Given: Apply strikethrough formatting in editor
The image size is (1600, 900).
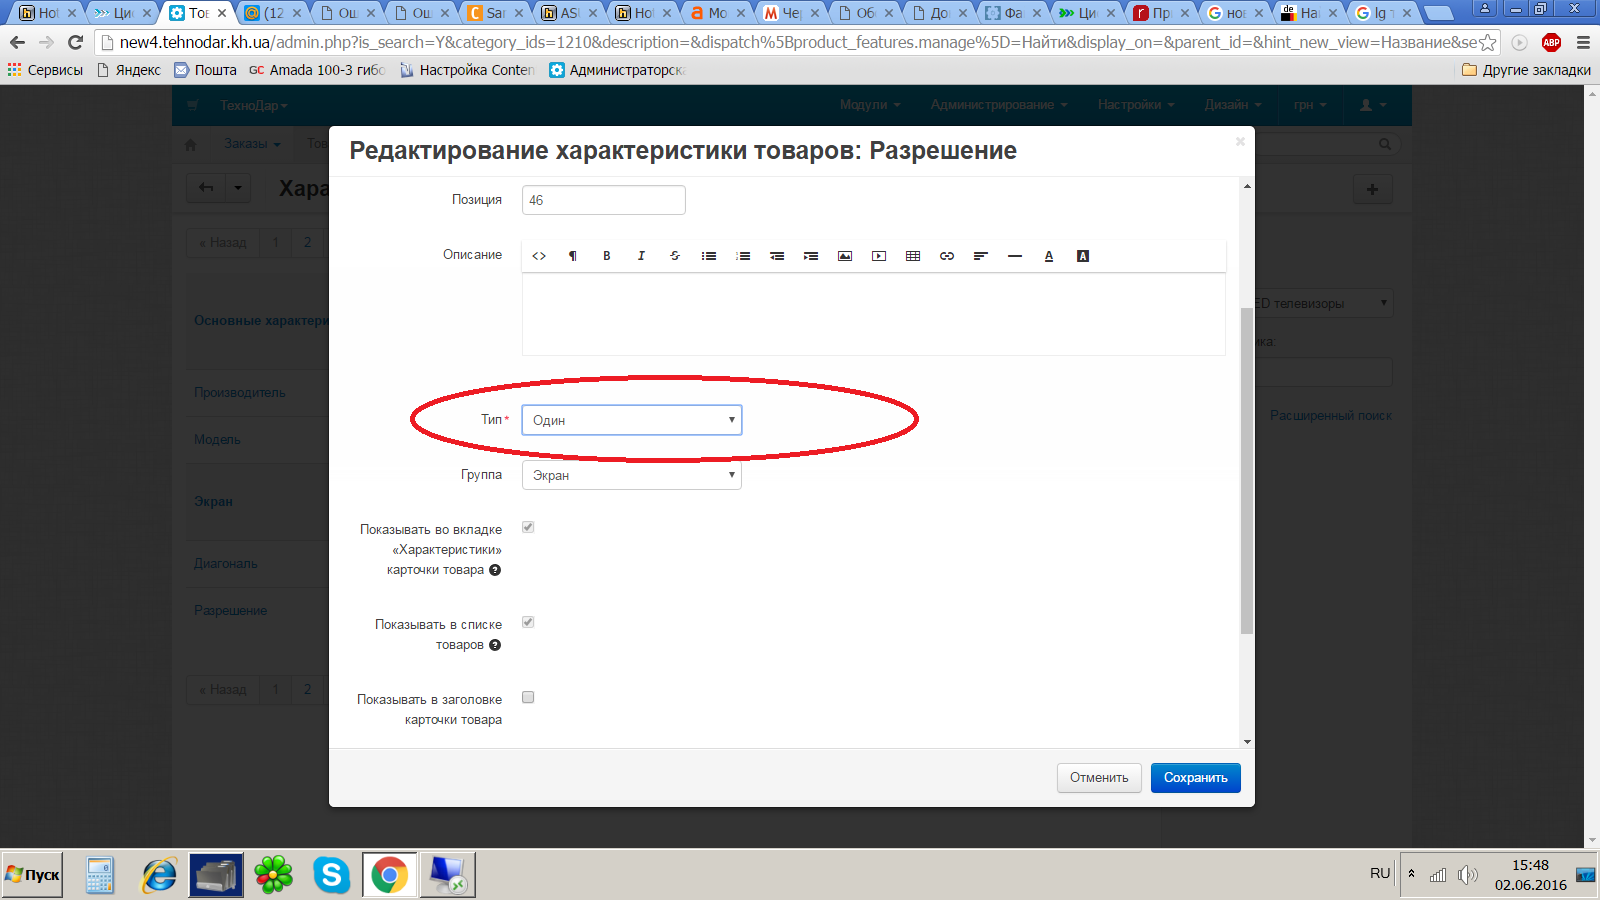Looking at the screenshot, I should pyautogui.click(x=675, y=256).
